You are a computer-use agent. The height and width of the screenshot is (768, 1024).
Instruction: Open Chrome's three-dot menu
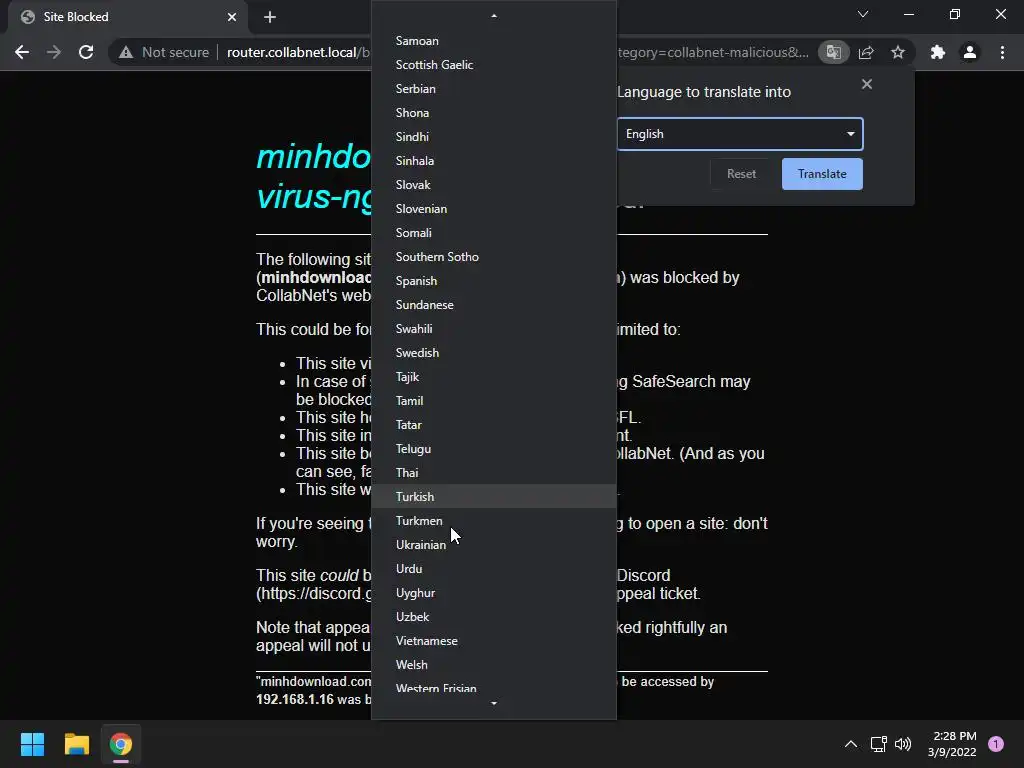click(1002, 52)
